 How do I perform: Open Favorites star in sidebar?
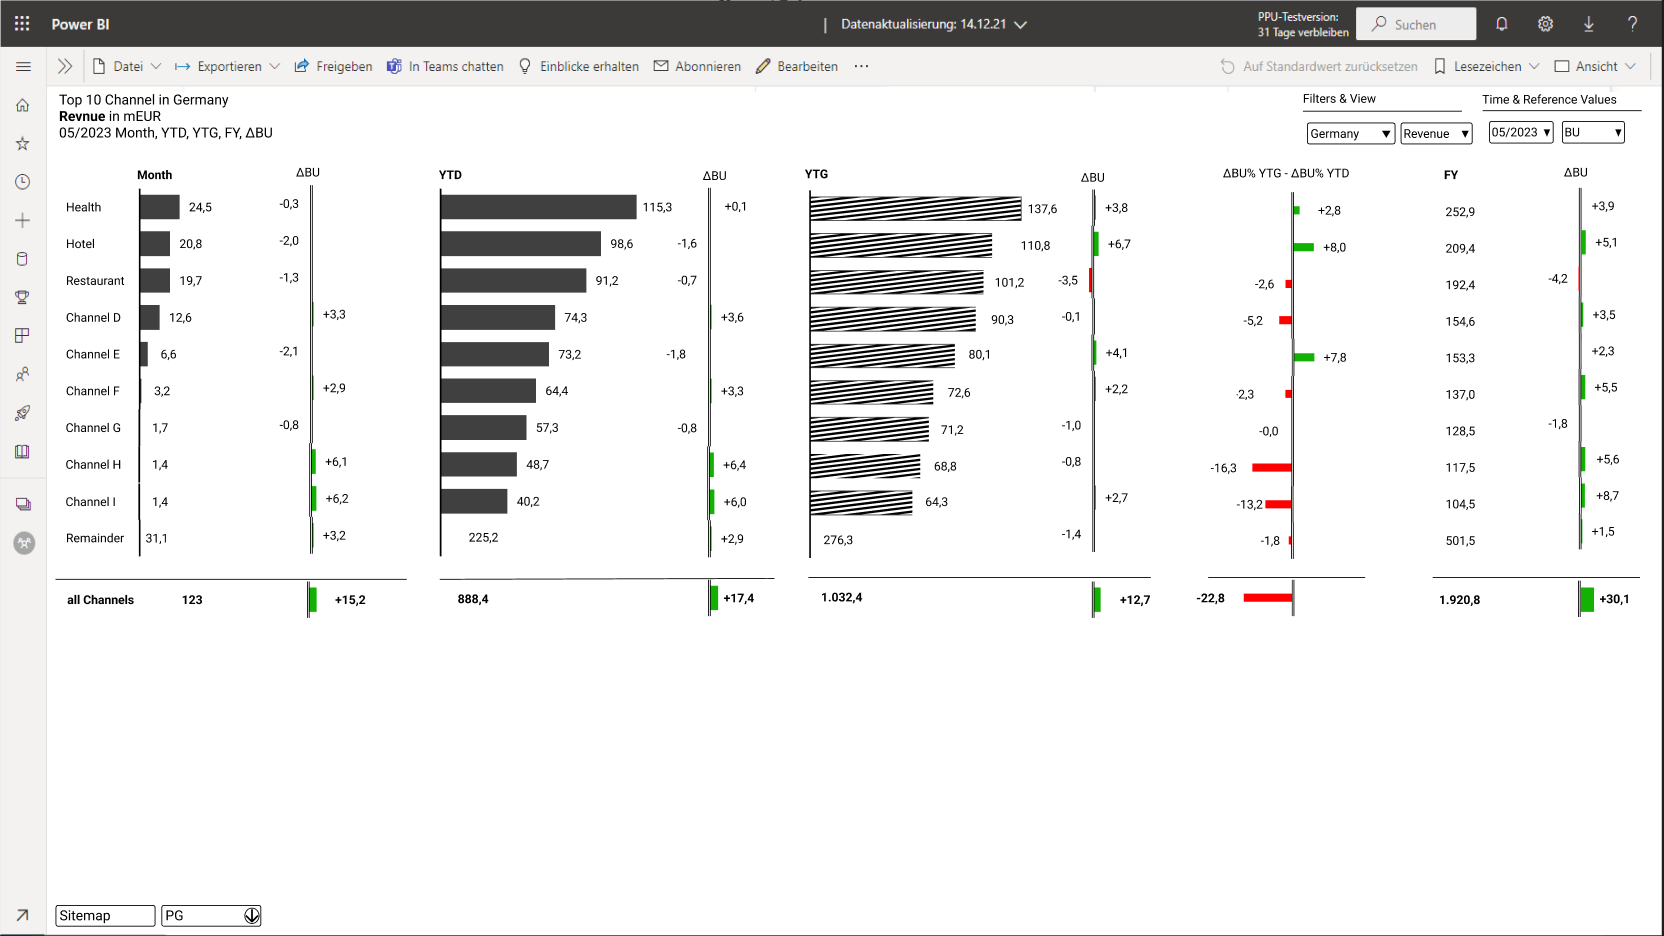22,144
